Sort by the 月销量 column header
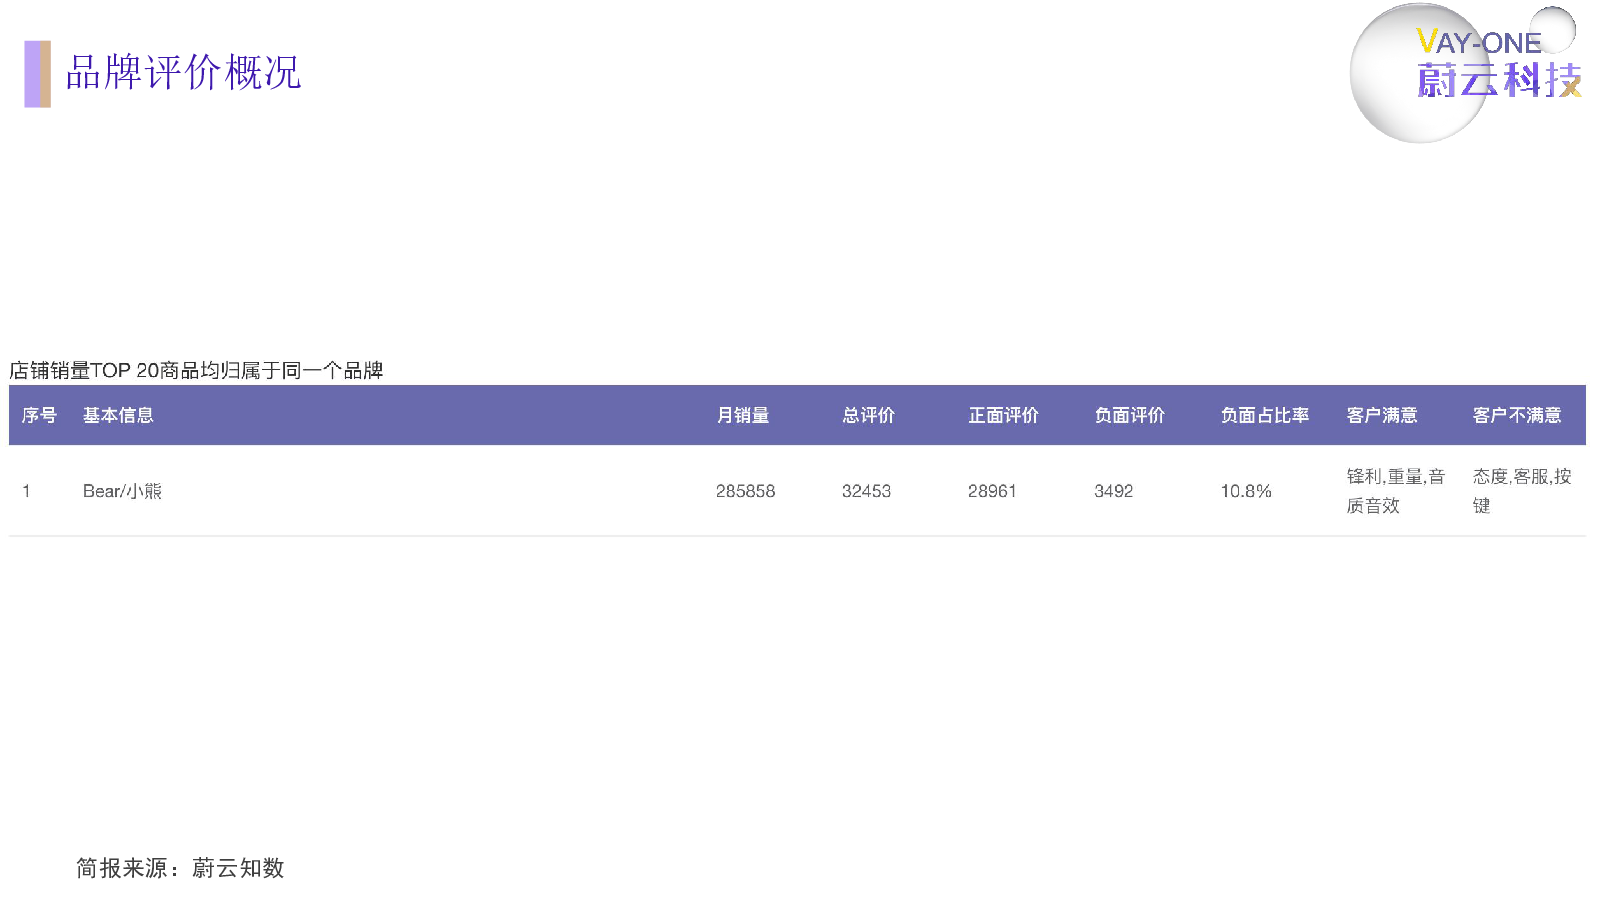1600x900 pixels. [743, 415]
